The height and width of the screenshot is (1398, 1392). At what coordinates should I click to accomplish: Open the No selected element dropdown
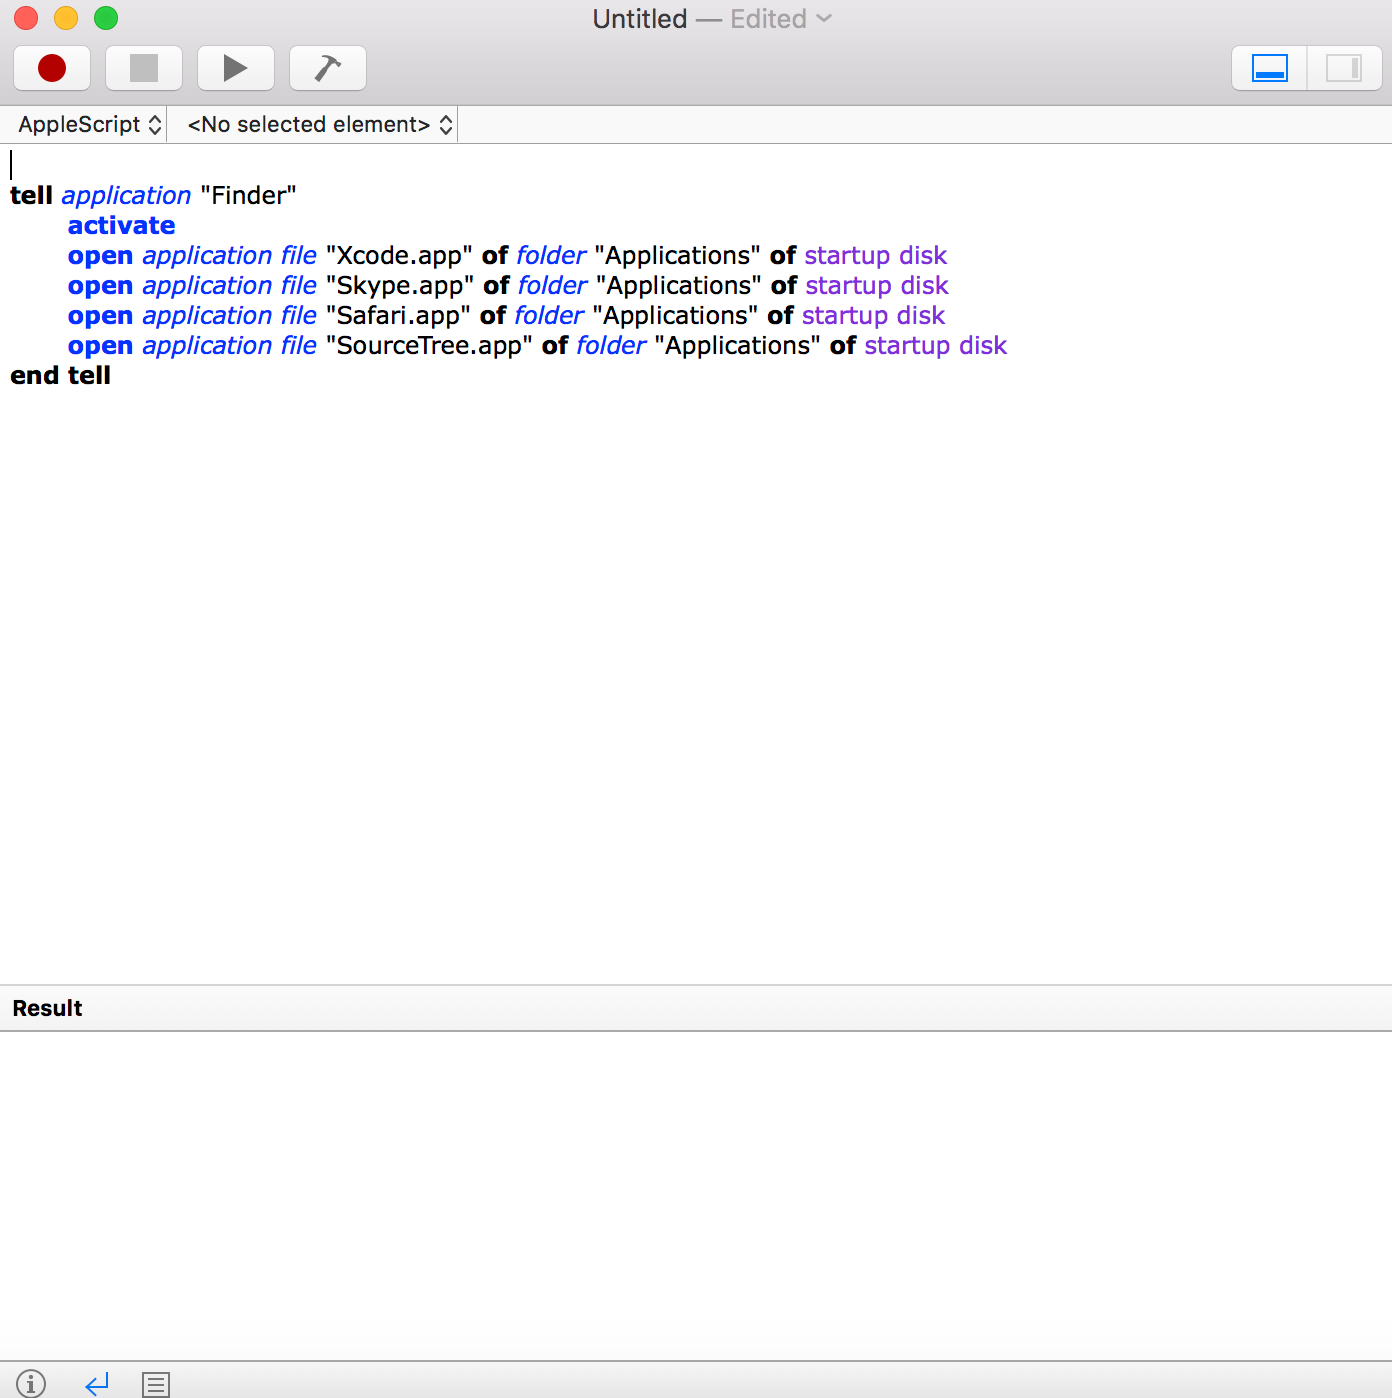(x=320, y=125)
